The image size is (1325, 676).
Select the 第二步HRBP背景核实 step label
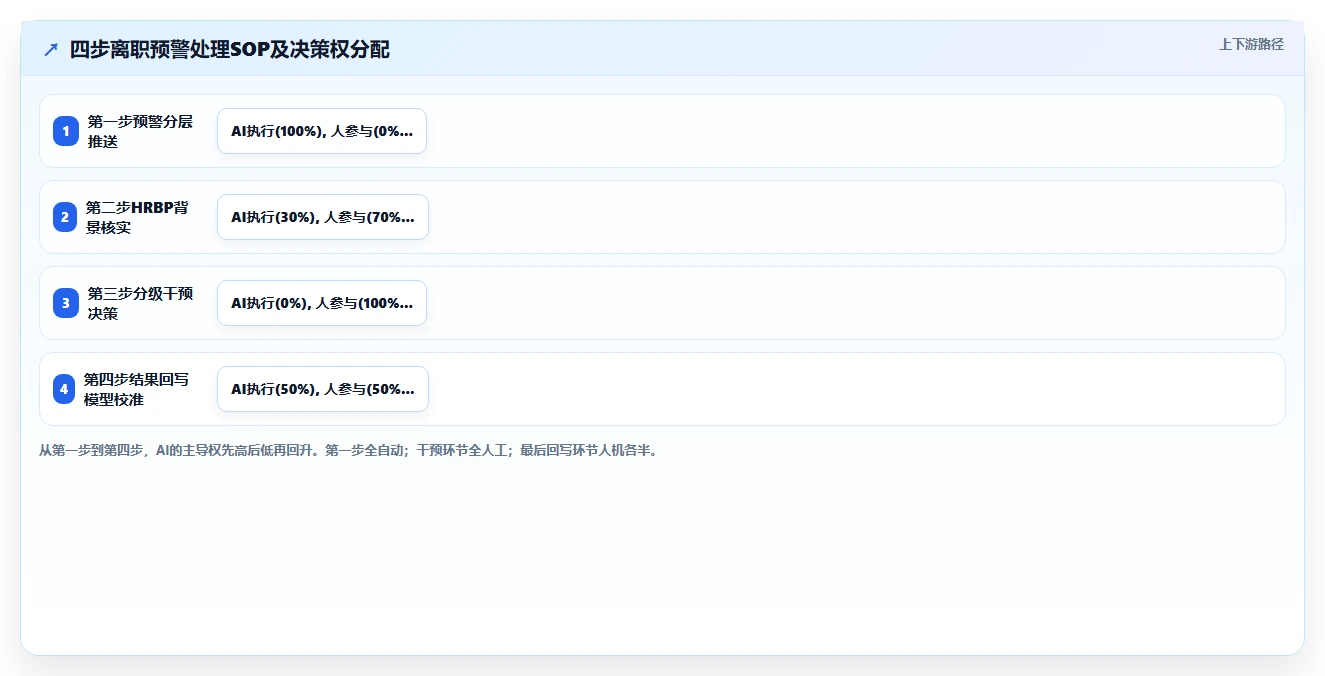(x=137, y=217)
